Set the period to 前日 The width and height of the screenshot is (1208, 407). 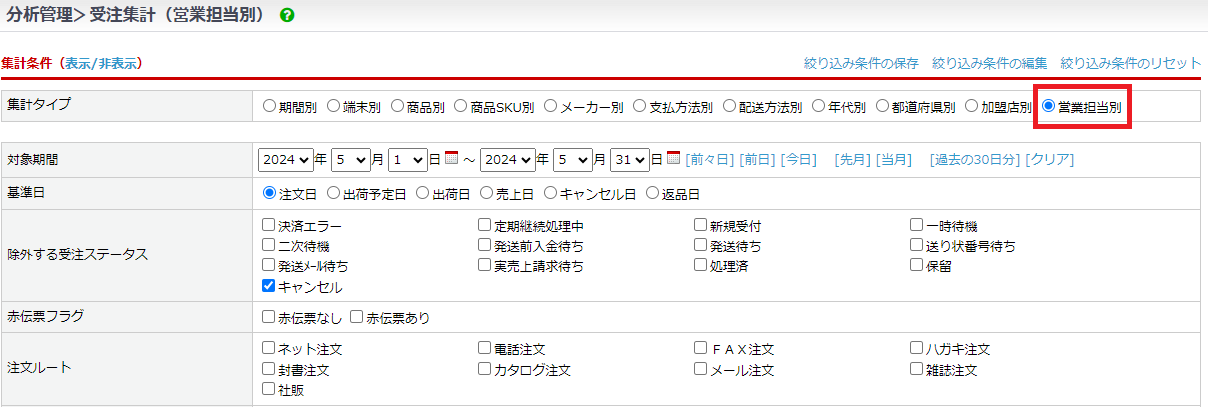tap(757, 159)
